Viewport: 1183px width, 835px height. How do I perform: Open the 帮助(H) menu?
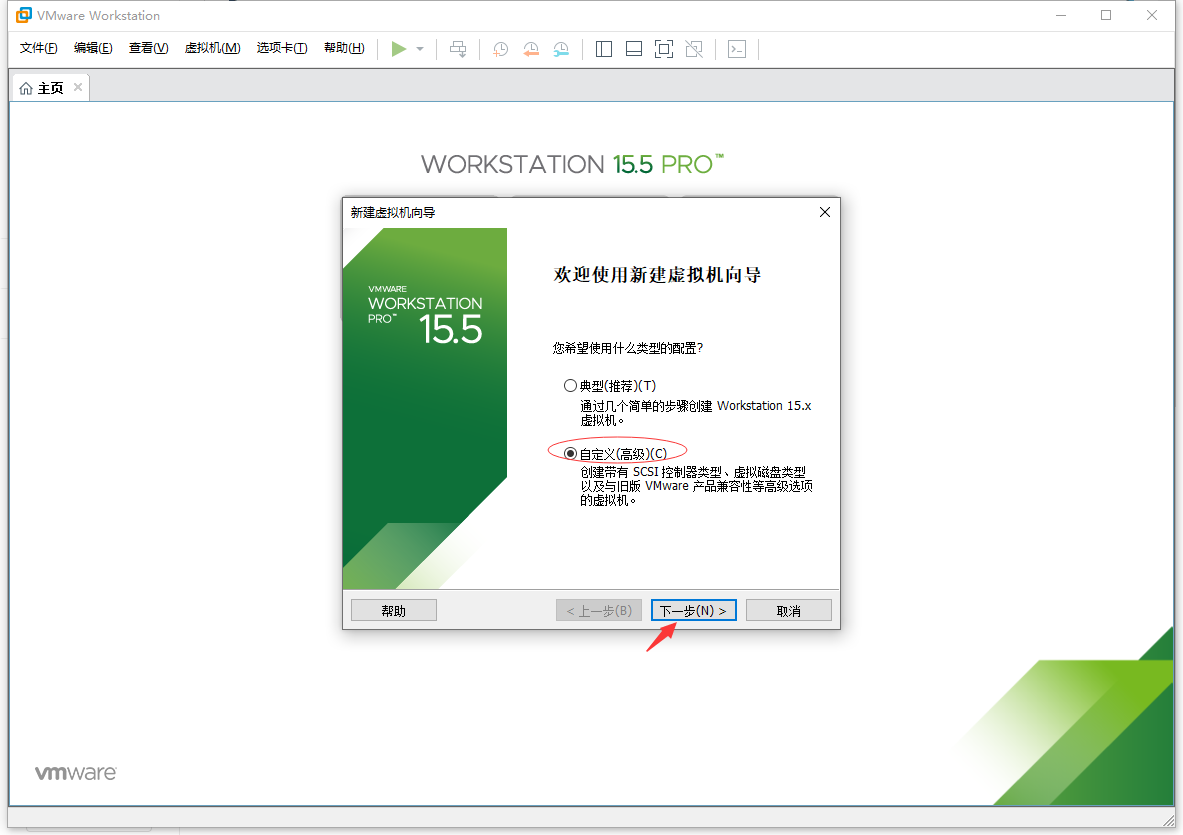[x=344, y=48]
